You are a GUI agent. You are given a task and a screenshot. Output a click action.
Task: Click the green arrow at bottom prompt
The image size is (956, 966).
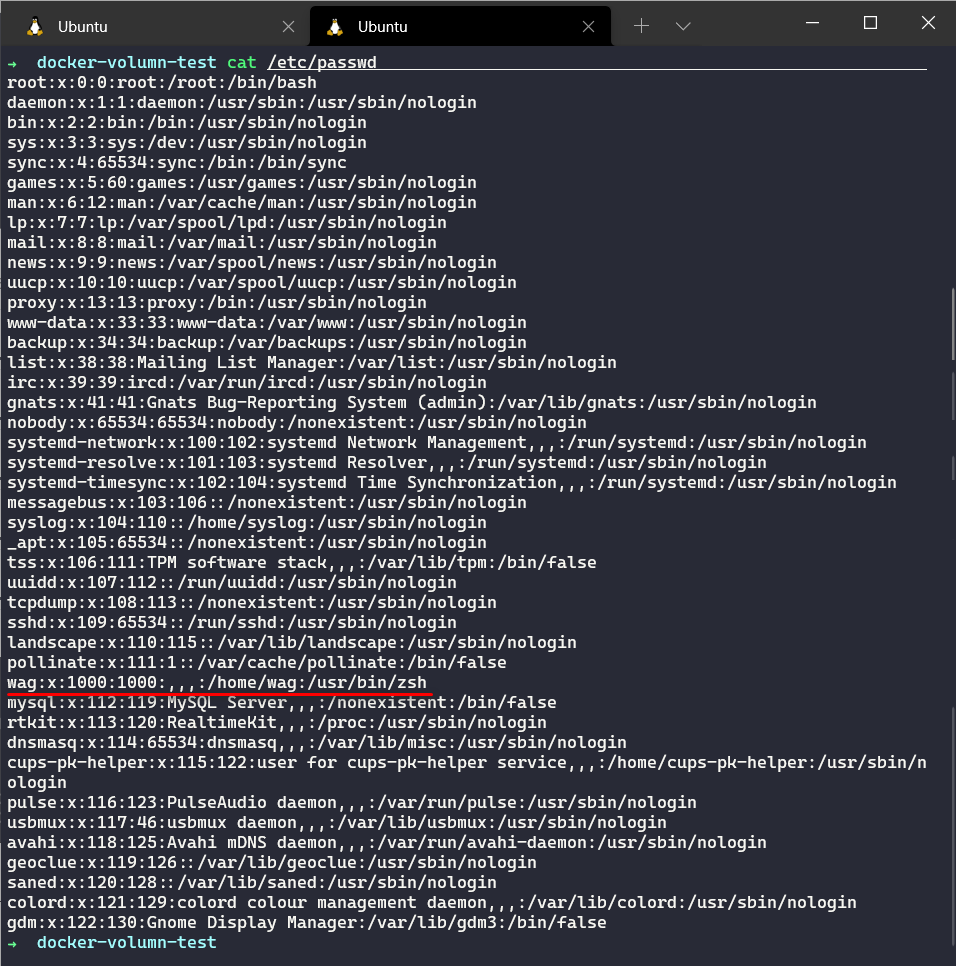[x=12, y=943]
